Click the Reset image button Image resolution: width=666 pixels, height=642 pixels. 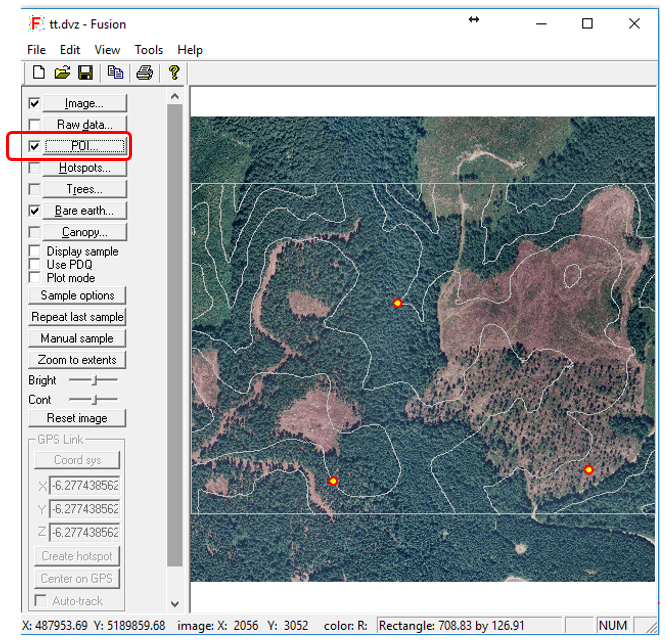(78, 418)
